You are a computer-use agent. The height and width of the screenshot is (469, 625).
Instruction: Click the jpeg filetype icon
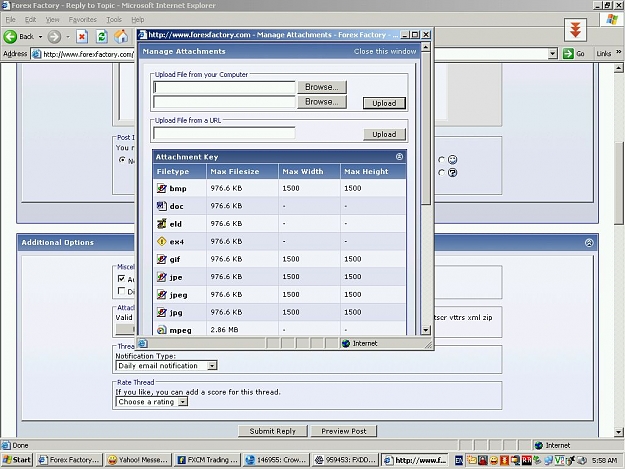coord(161,294)
